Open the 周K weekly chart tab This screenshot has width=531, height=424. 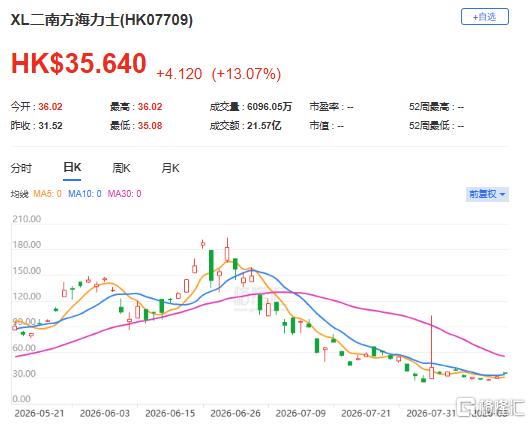click(x=121, y=168)
